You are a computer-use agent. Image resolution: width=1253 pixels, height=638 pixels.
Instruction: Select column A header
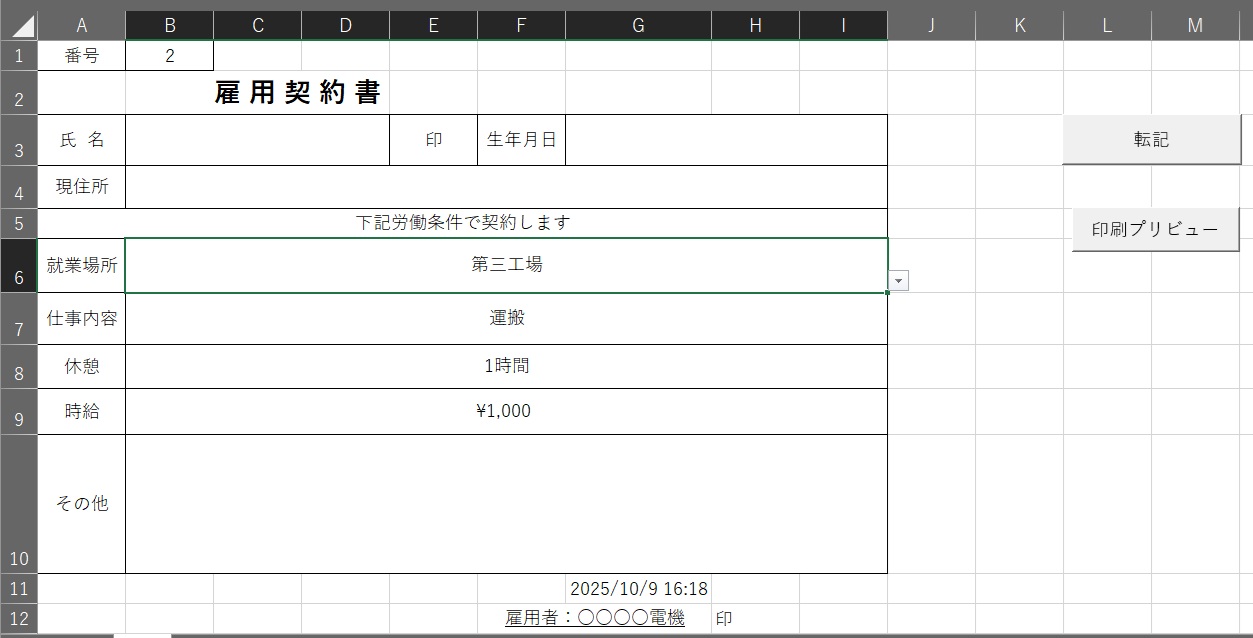(81, 26)
